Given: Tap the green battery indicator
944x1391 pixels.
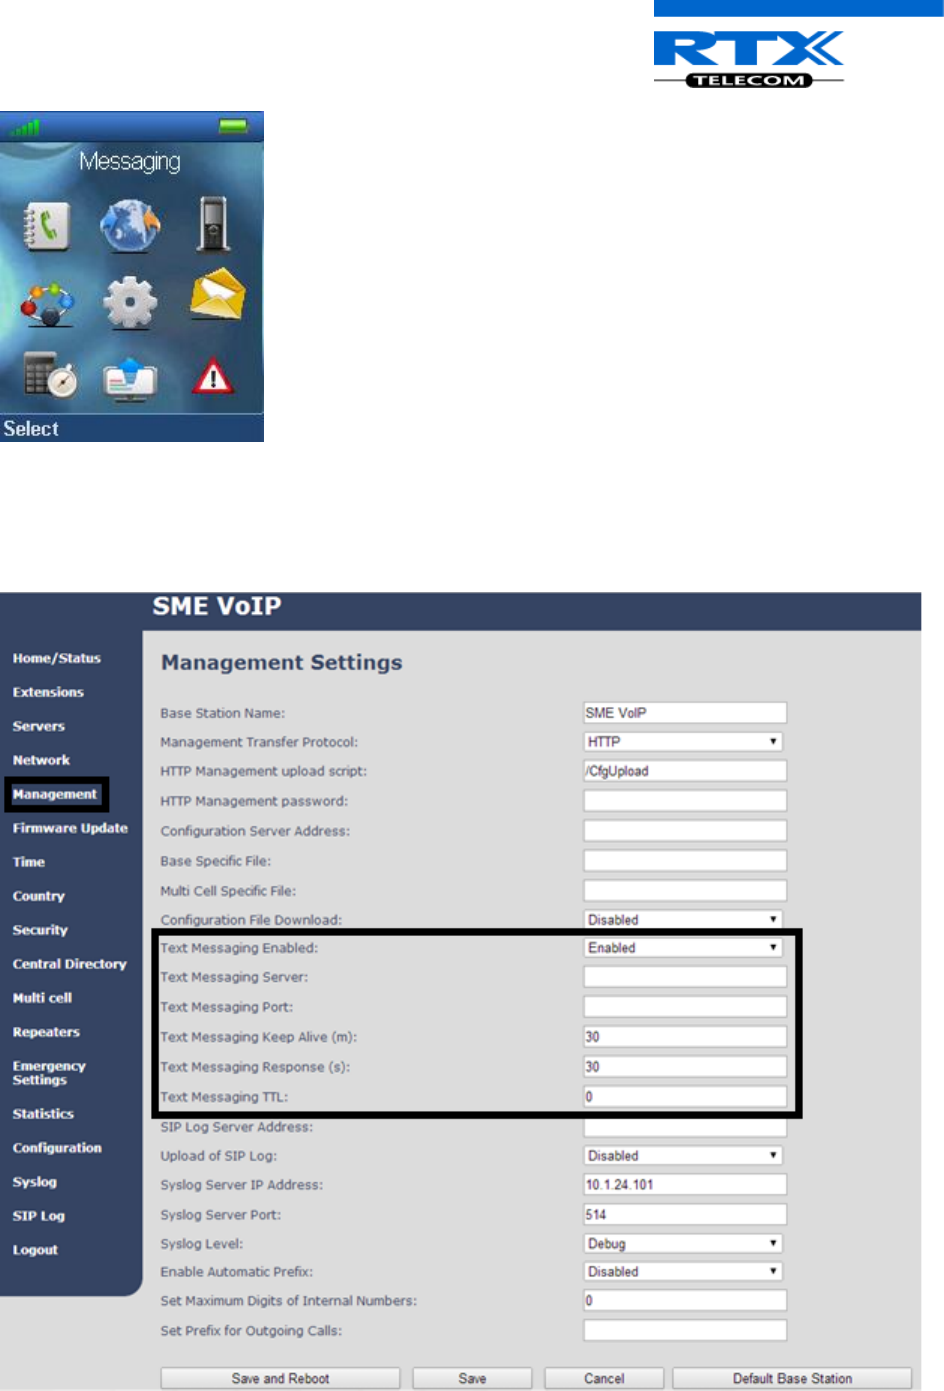Looking at the screenshot, I should click(x=233, y=126).
